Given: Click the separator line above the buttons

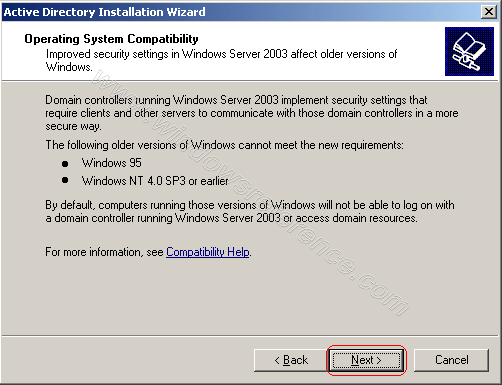Looking at the screenshot, I should tap(251, 336).
